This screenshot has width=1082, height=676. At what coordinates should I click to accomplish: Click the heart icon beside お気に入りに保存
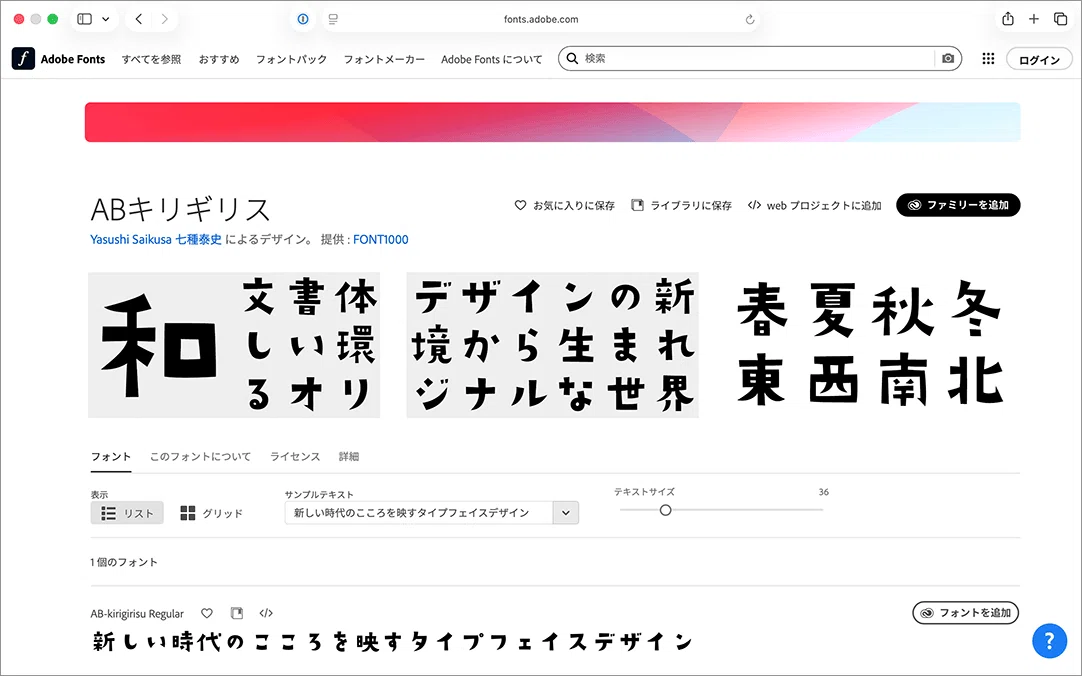click(x=520, y=205)
